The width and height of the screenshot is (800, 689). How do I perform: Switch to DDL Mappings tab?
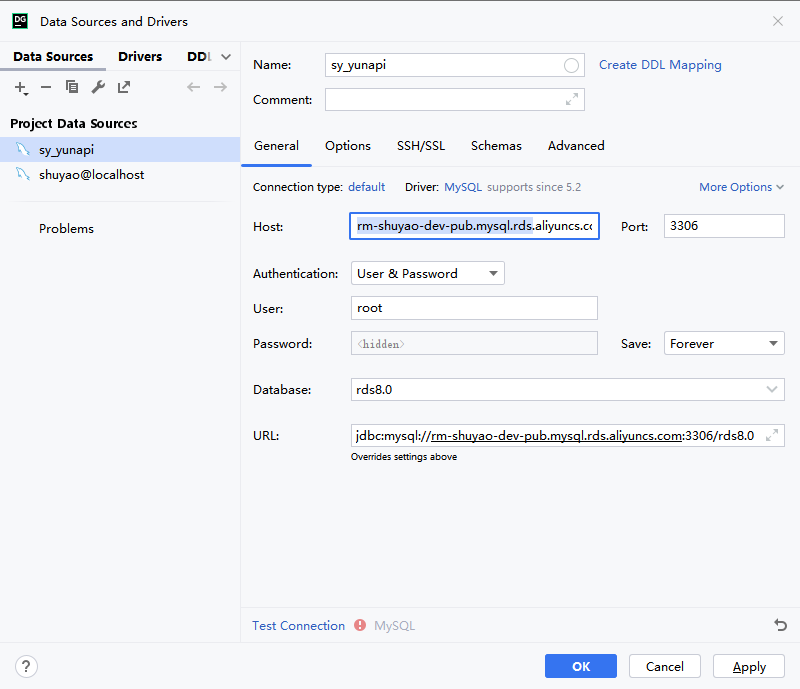click(x=199, y=57)
